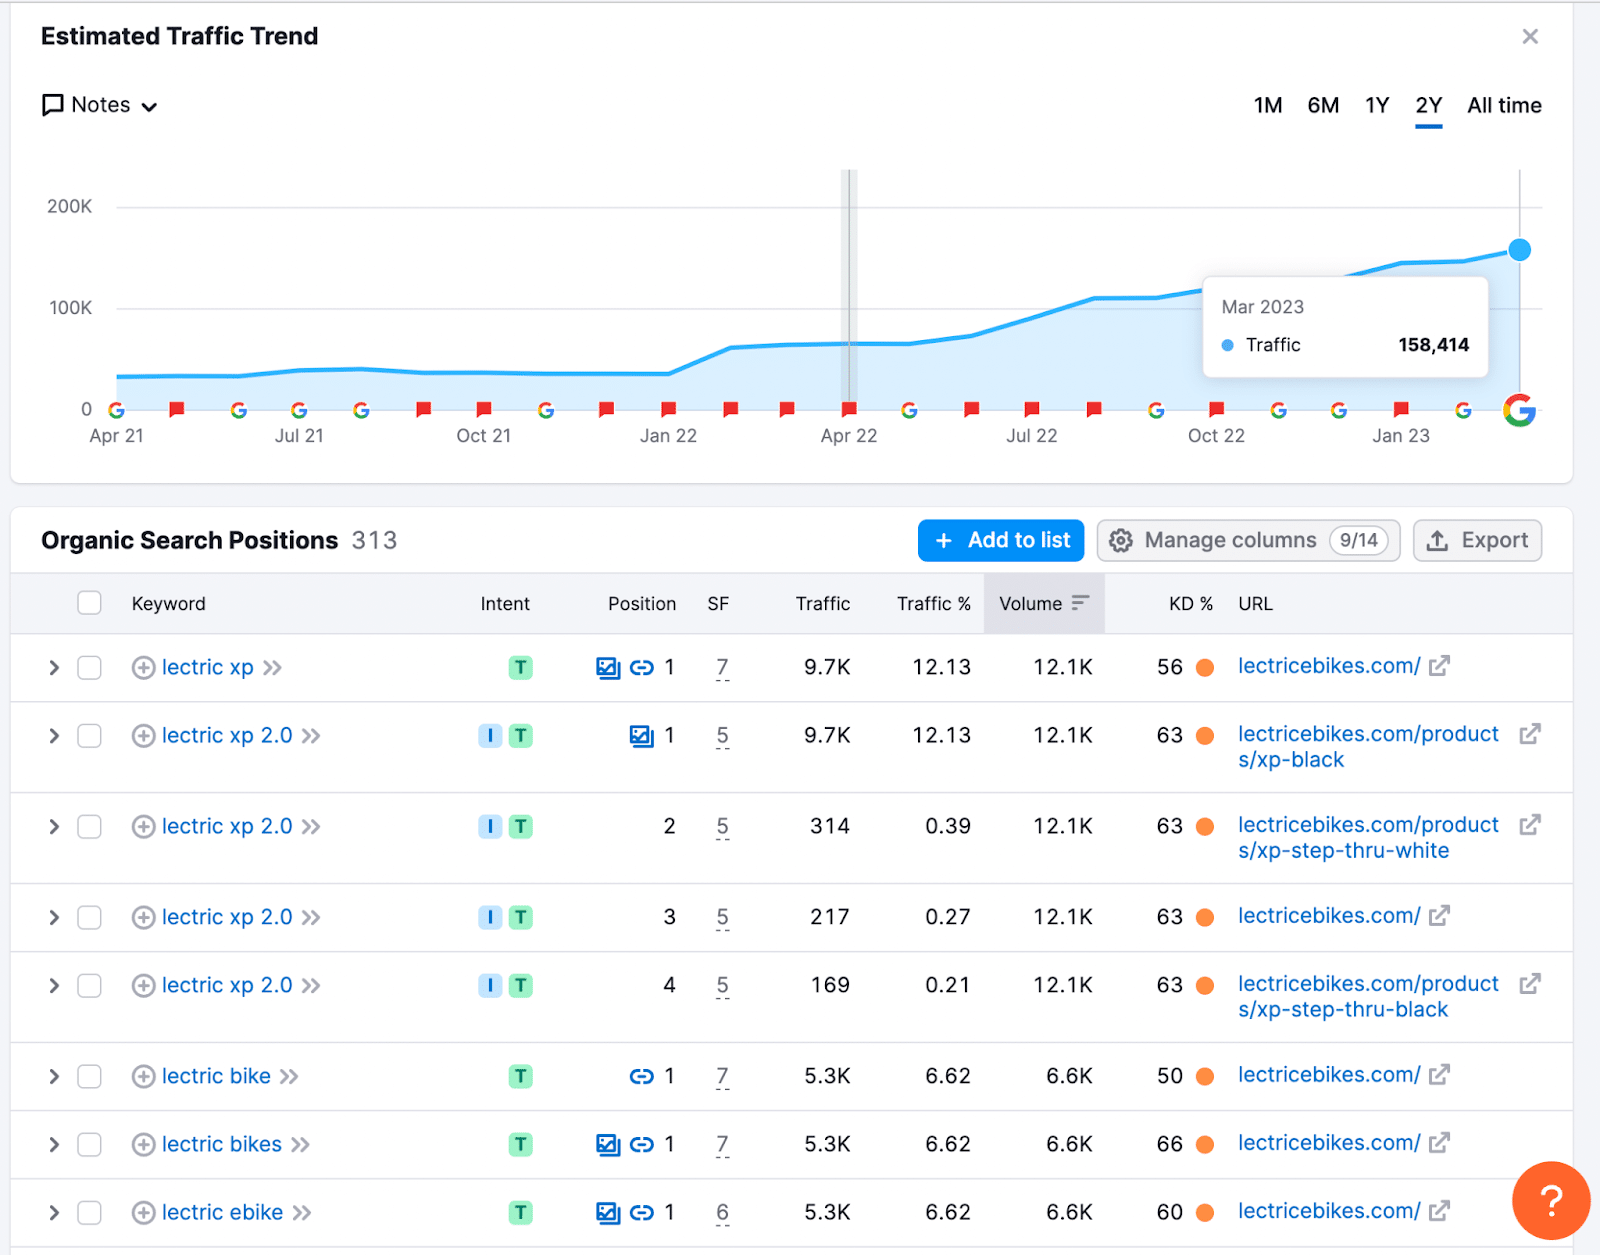Click the plus icon beside lectric ebike
This screenshot has height=1255, width=1600.
point(143,1212)
